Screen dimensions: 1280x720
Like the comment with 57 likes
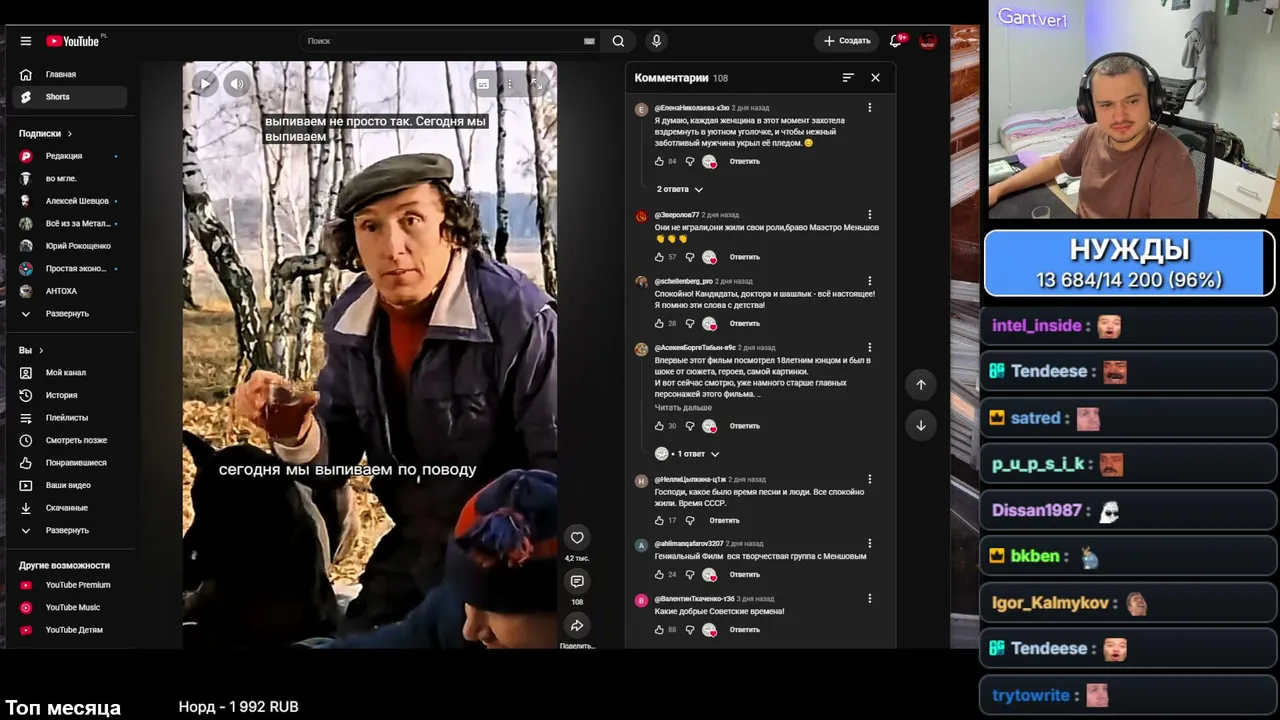click(659, 257)
